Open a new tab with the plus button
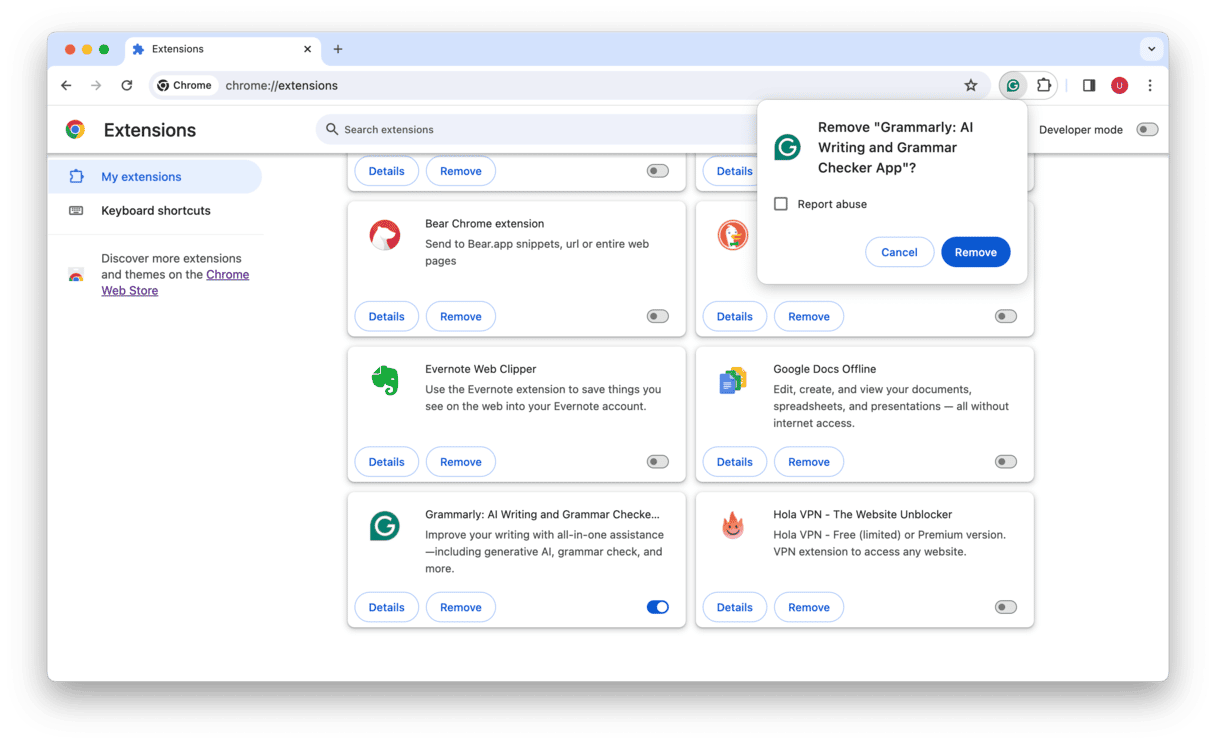Viewport: 1216px width, 744px height. coord(338,49)
